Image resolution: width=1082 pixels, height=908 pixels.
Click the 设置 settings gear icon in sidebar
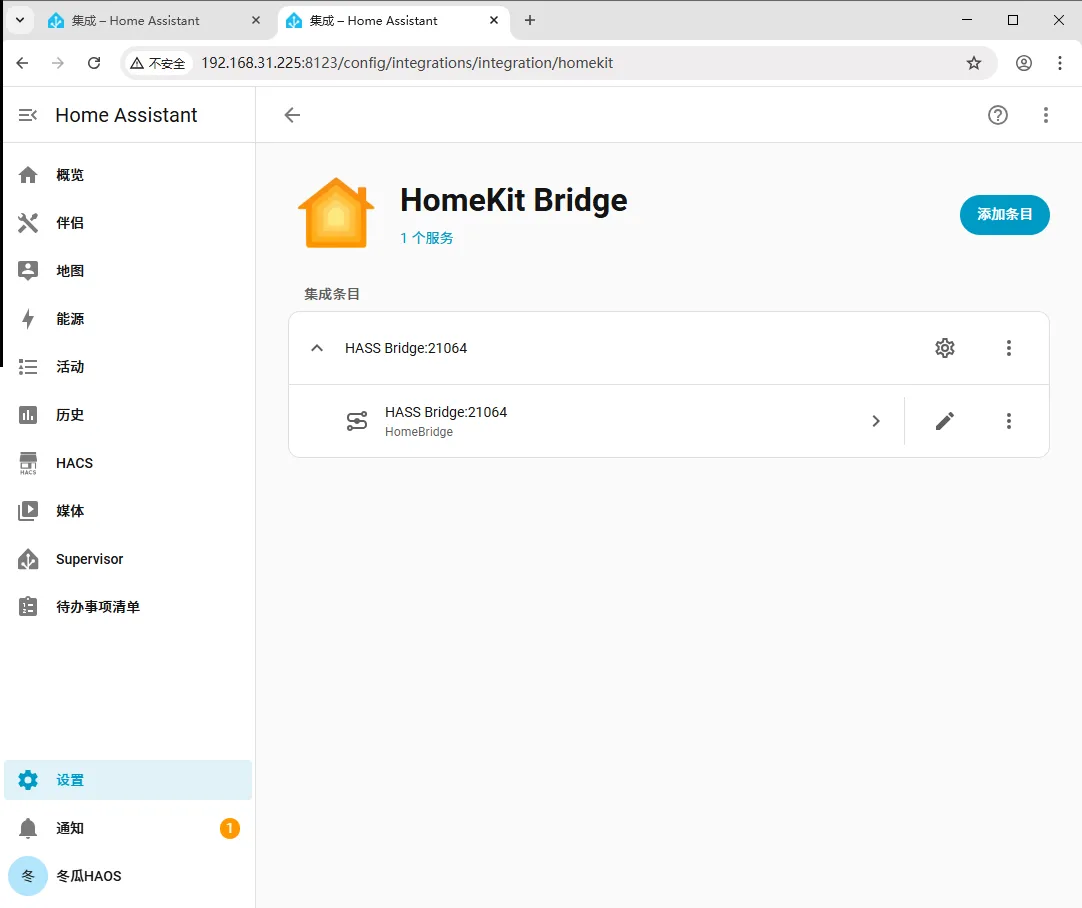pyautogui.click(x=28, y=780)
